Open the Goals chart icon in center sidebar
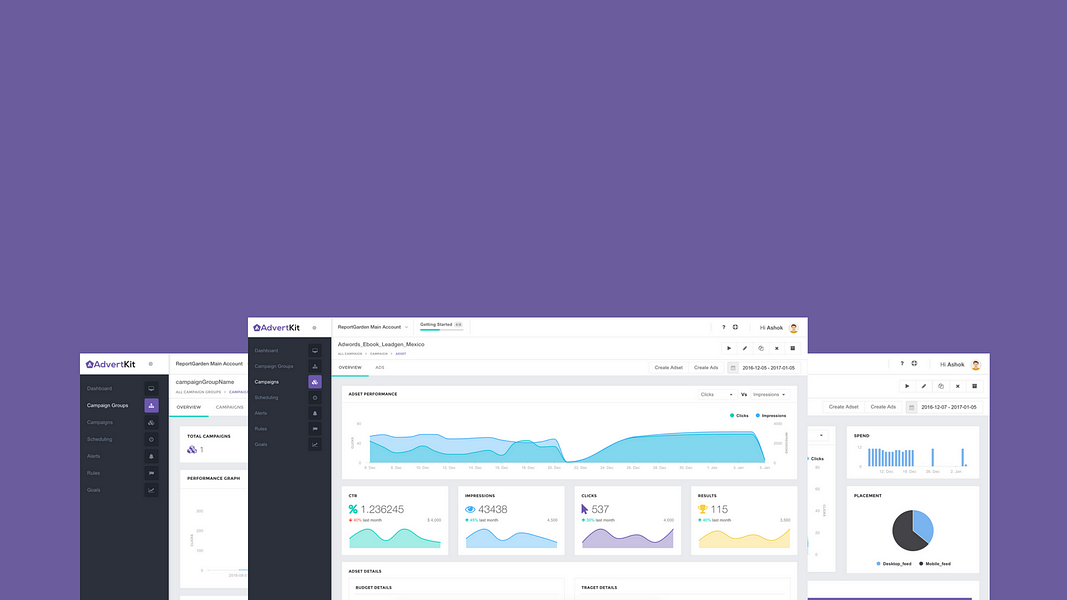1067x600 pixels. coord(314,444)
